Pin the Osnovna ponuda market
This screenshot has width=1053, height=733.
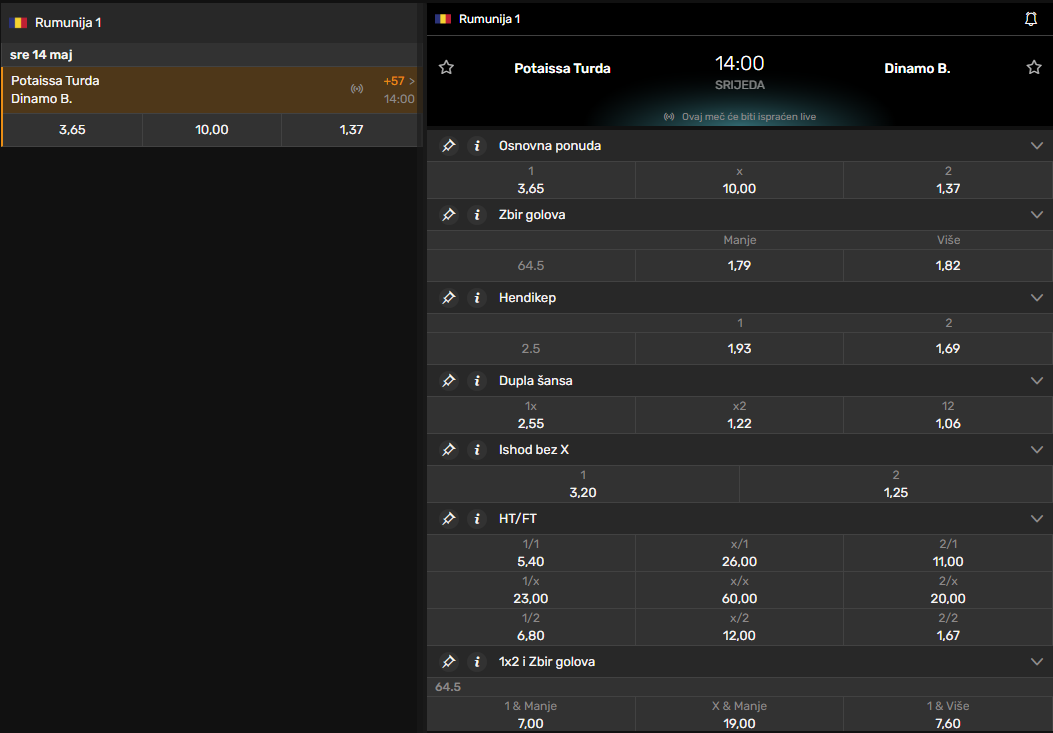pos(449,146)
